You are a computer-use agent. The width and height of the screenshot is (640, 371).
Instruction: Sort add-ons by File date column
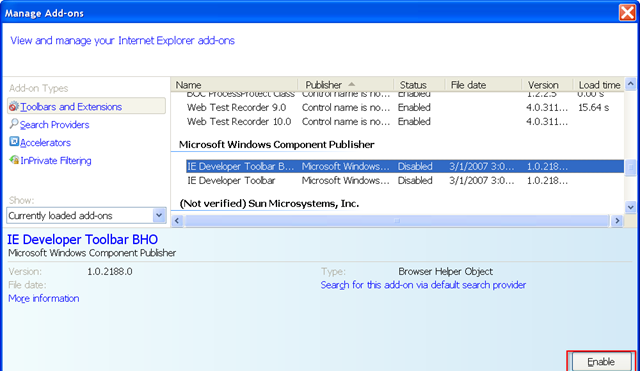click(482, 85)
